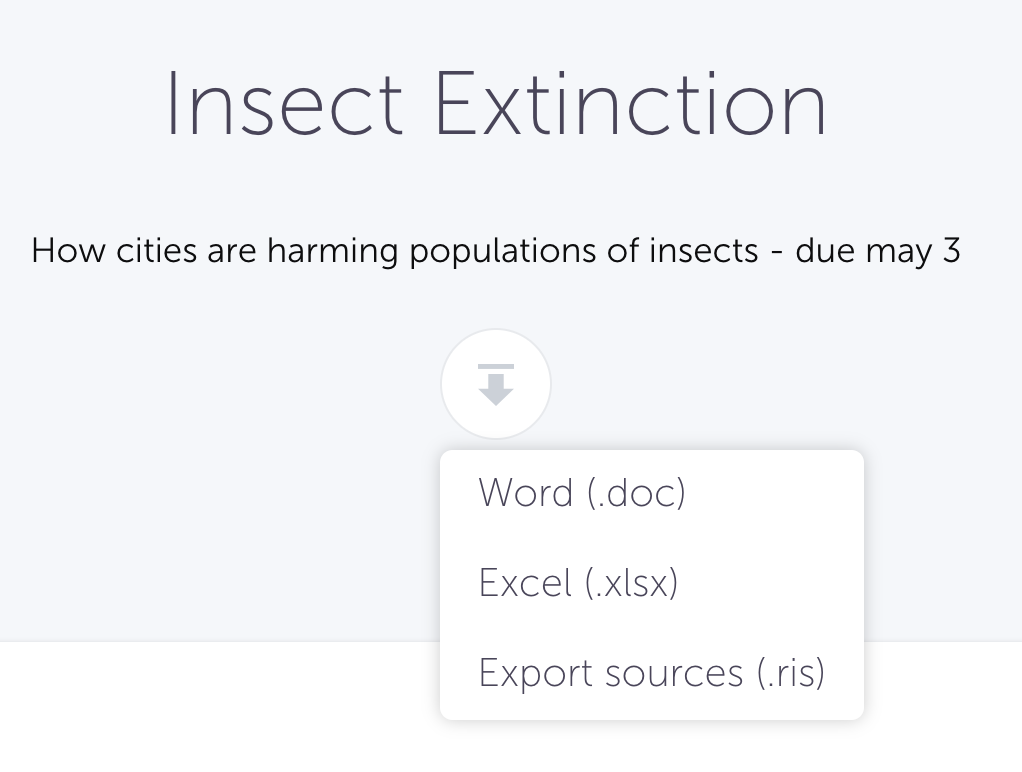
Task: Click the word "Extinction" in the heading
Action: 631,105
